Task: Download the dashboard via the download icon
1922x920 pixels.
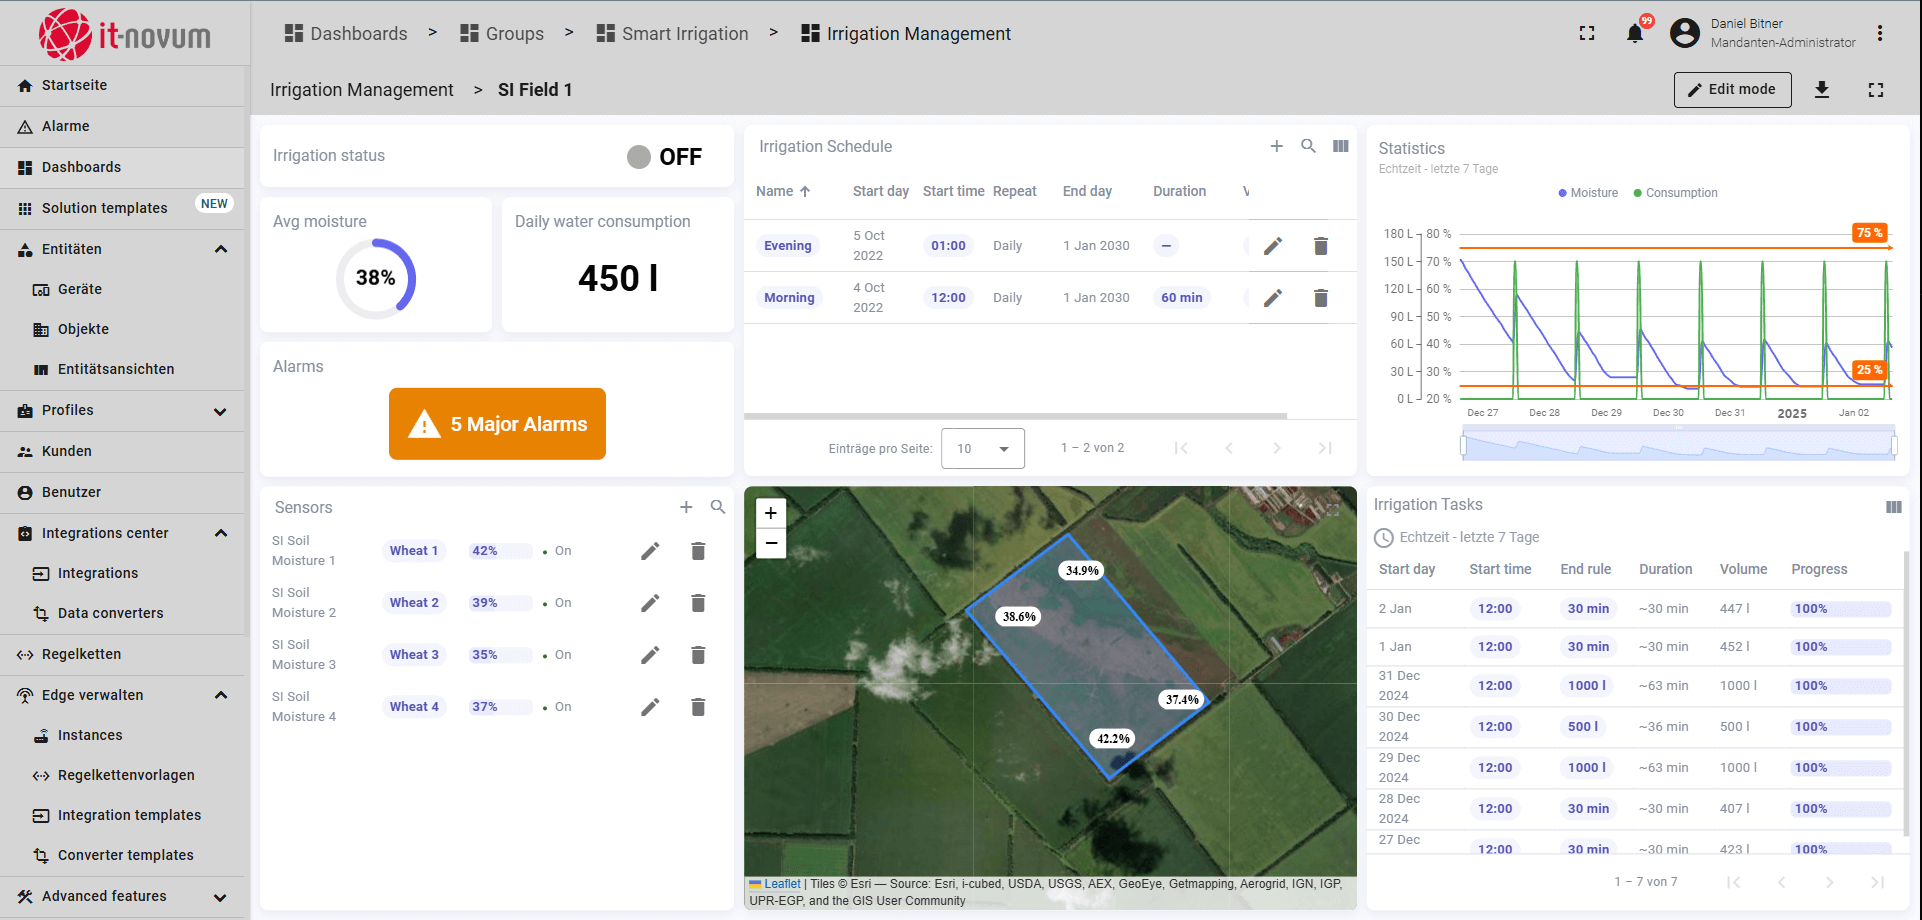Action: (x=1822, y=90)
